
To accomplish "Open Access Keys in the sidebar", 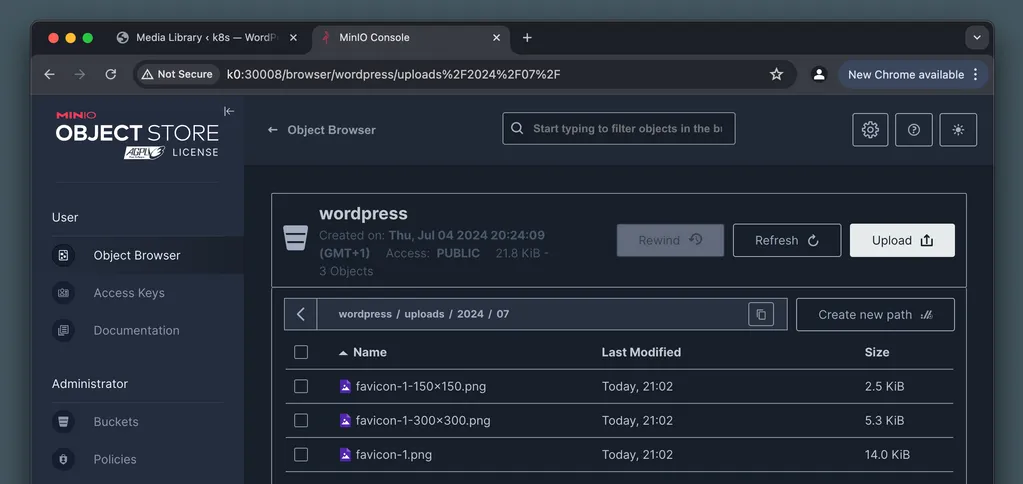I will (129, 293).
